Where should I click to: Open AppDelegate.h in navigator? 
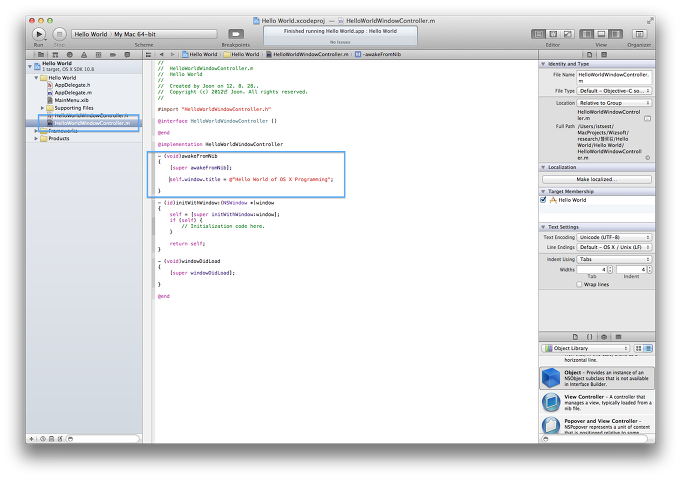pos(69,85)
